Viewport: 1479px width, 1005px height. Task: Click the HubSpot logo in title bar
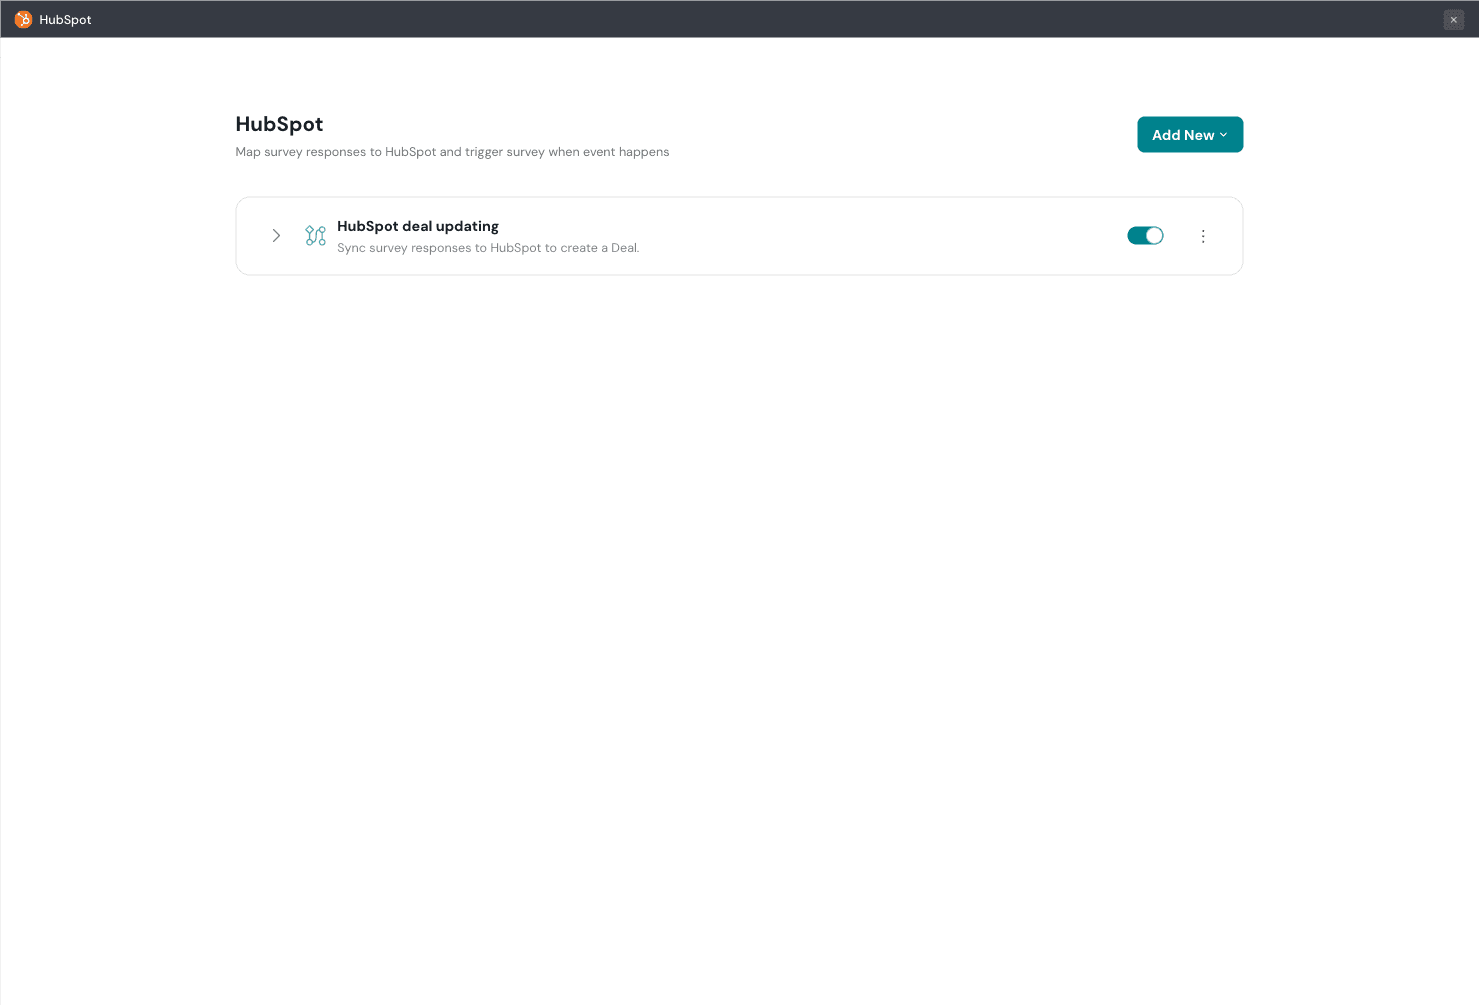pos(23,19)
